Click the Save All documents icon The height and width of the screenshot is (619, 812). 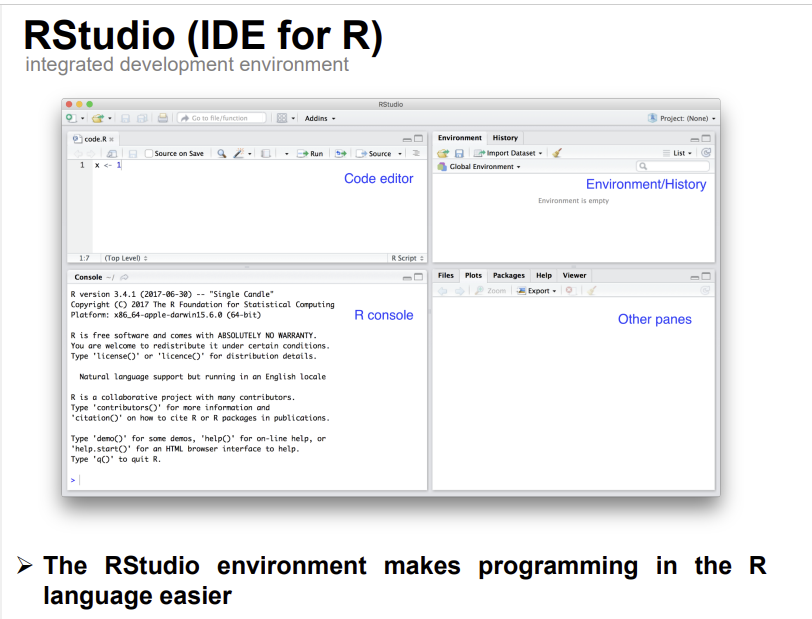point(142,118)
